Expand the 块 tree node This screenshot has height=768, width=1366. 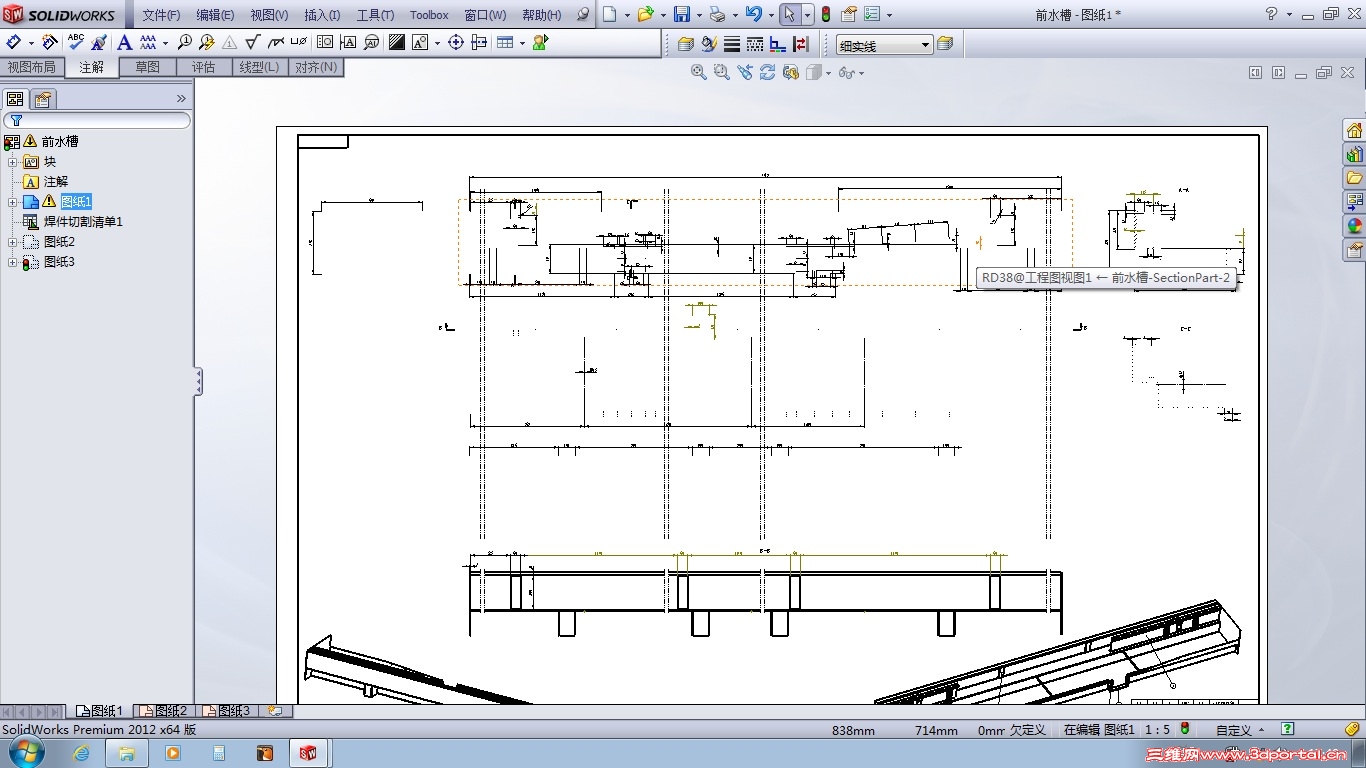click(12, 162)
